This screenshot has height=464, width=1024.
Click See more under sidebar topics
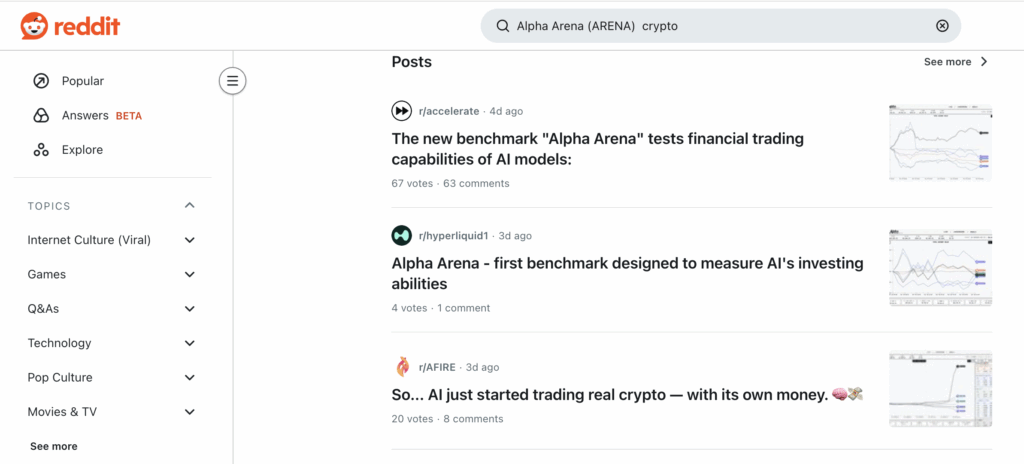[x=53, y=446]
